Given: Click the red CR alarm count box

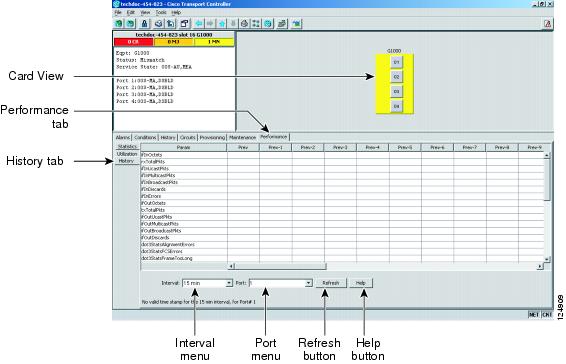Looking at the screenshot, I should (x=133, y=42).
